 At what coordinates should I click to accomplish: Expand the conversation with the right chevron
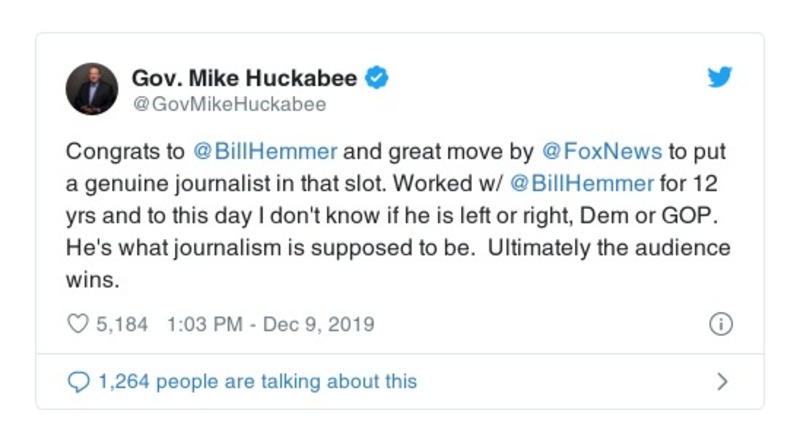click(x=722, y=381)
